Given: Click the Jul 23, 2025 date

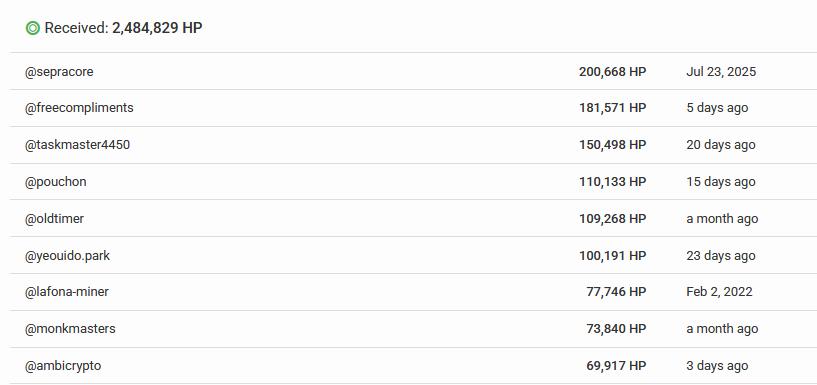Looking at the screenshot, I should point(721,71).
